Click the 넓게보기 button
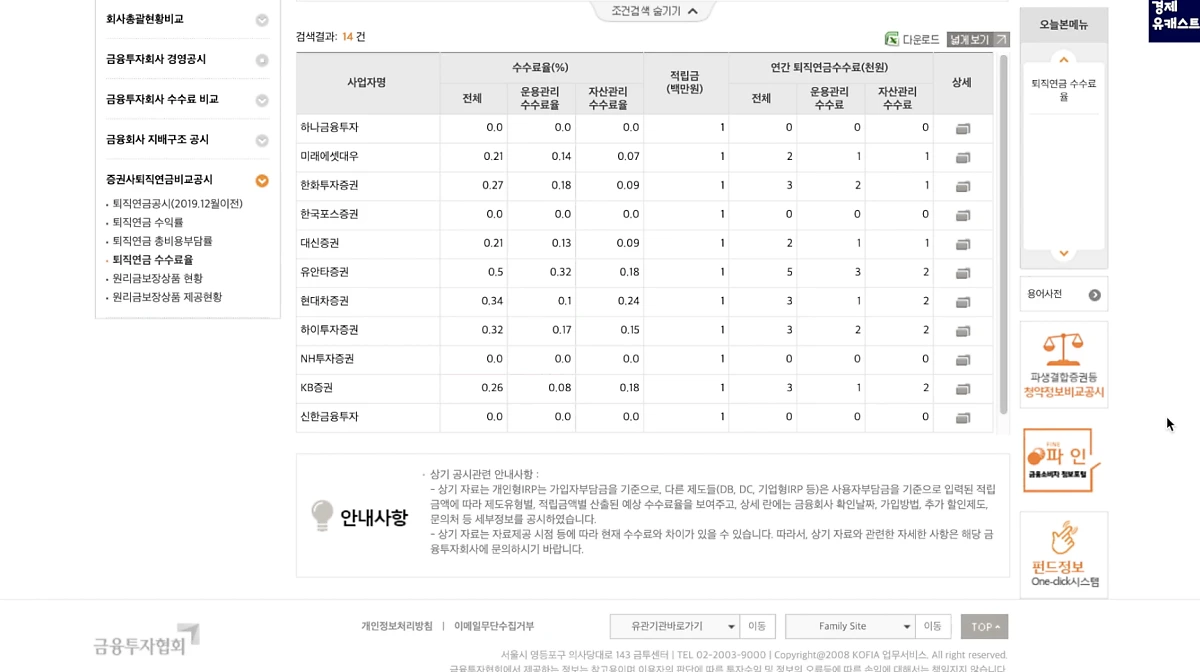Viewport: 1200px width, 672px height. coord(978,40)
